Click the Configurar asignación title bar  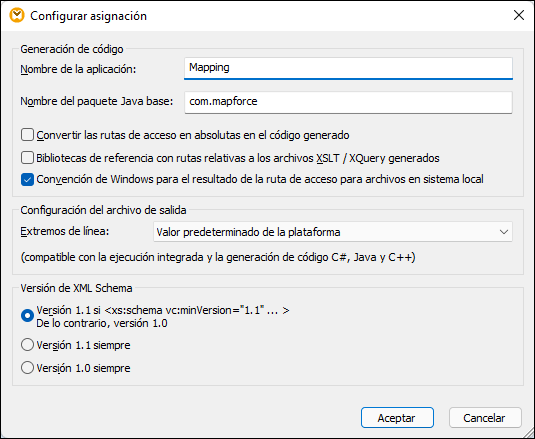click(259, 16)
